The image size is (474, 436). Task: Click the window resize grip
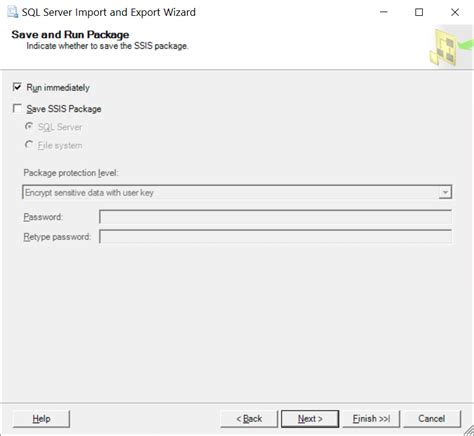pyautogui.click(x=469, y=431)
